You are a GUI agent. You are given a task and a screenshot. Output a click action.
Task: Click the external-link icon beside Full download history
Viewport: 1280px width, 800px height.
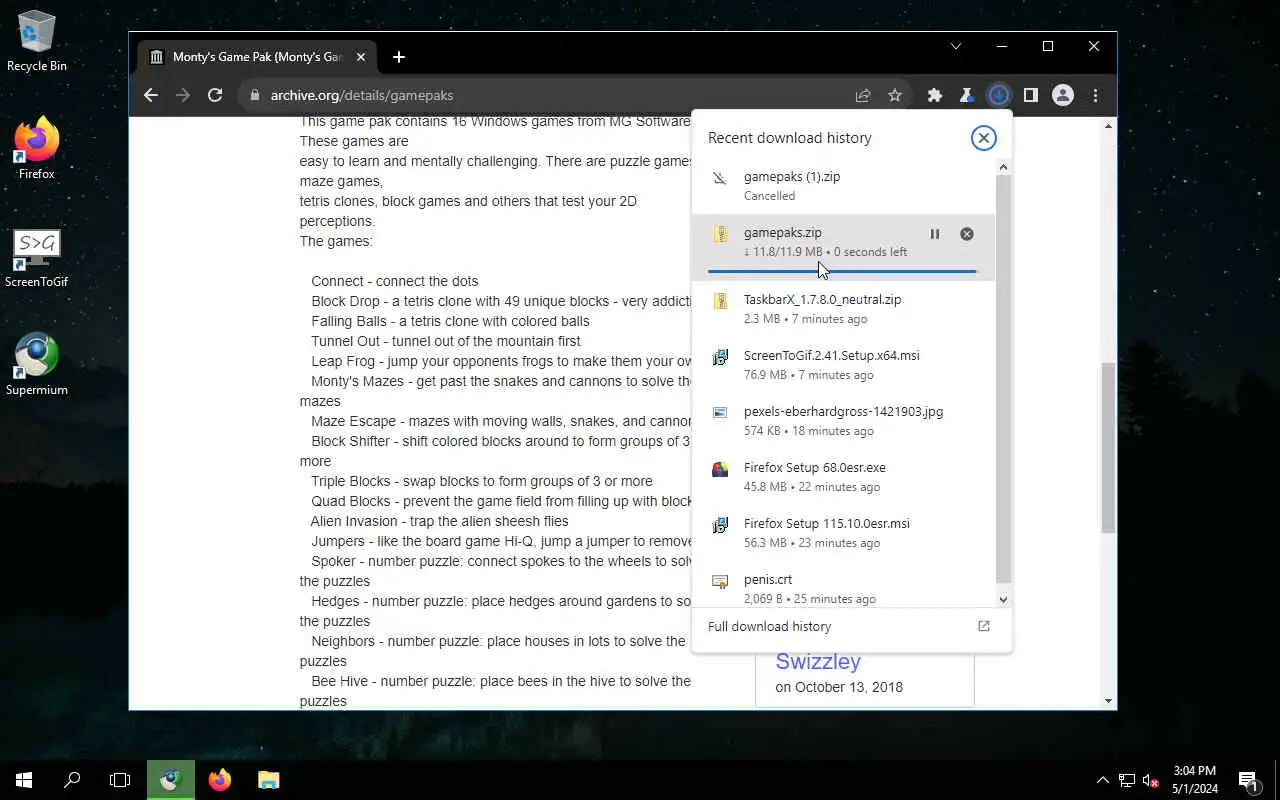pos(984,626)
